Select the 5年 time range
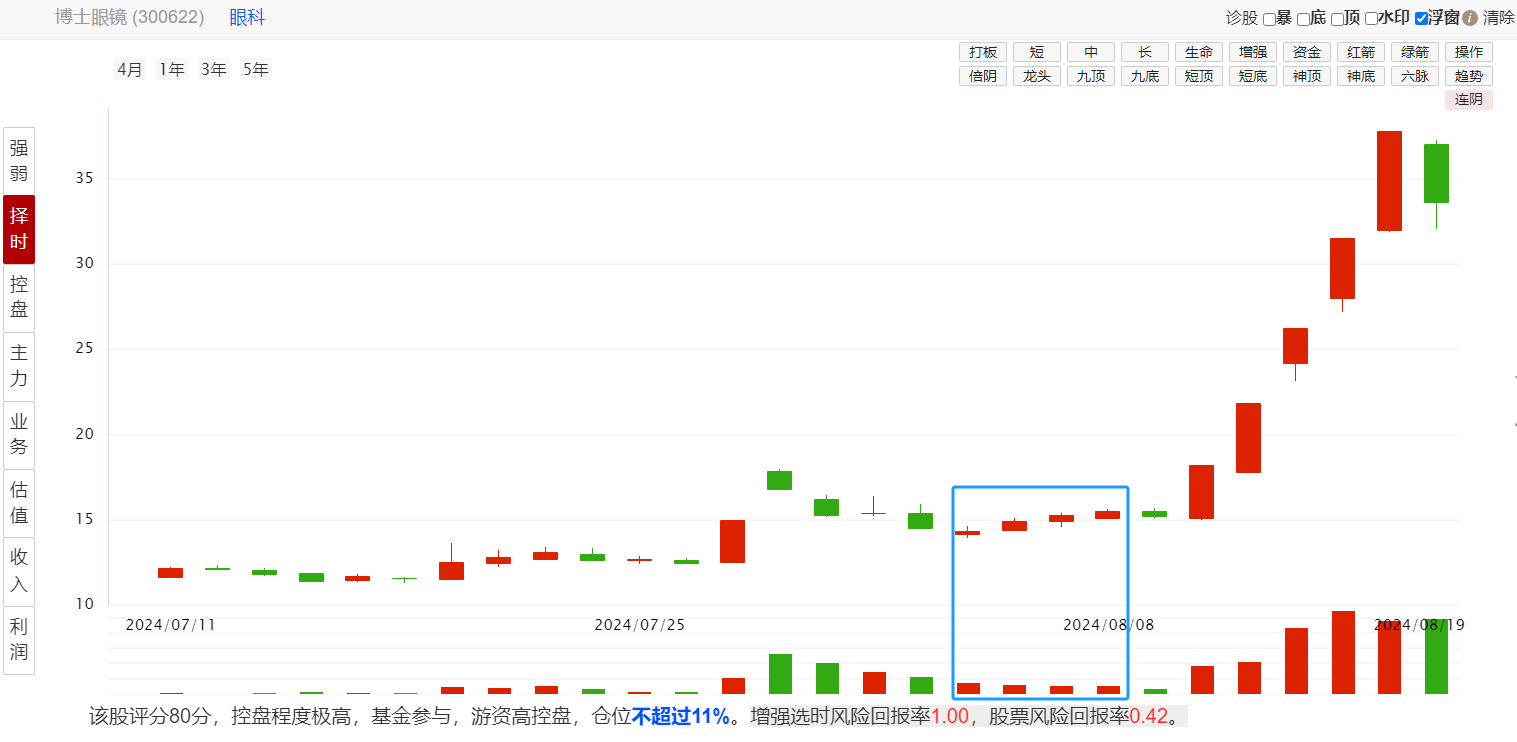Screen dimensions: 1517x742 (x=255, y=70)
